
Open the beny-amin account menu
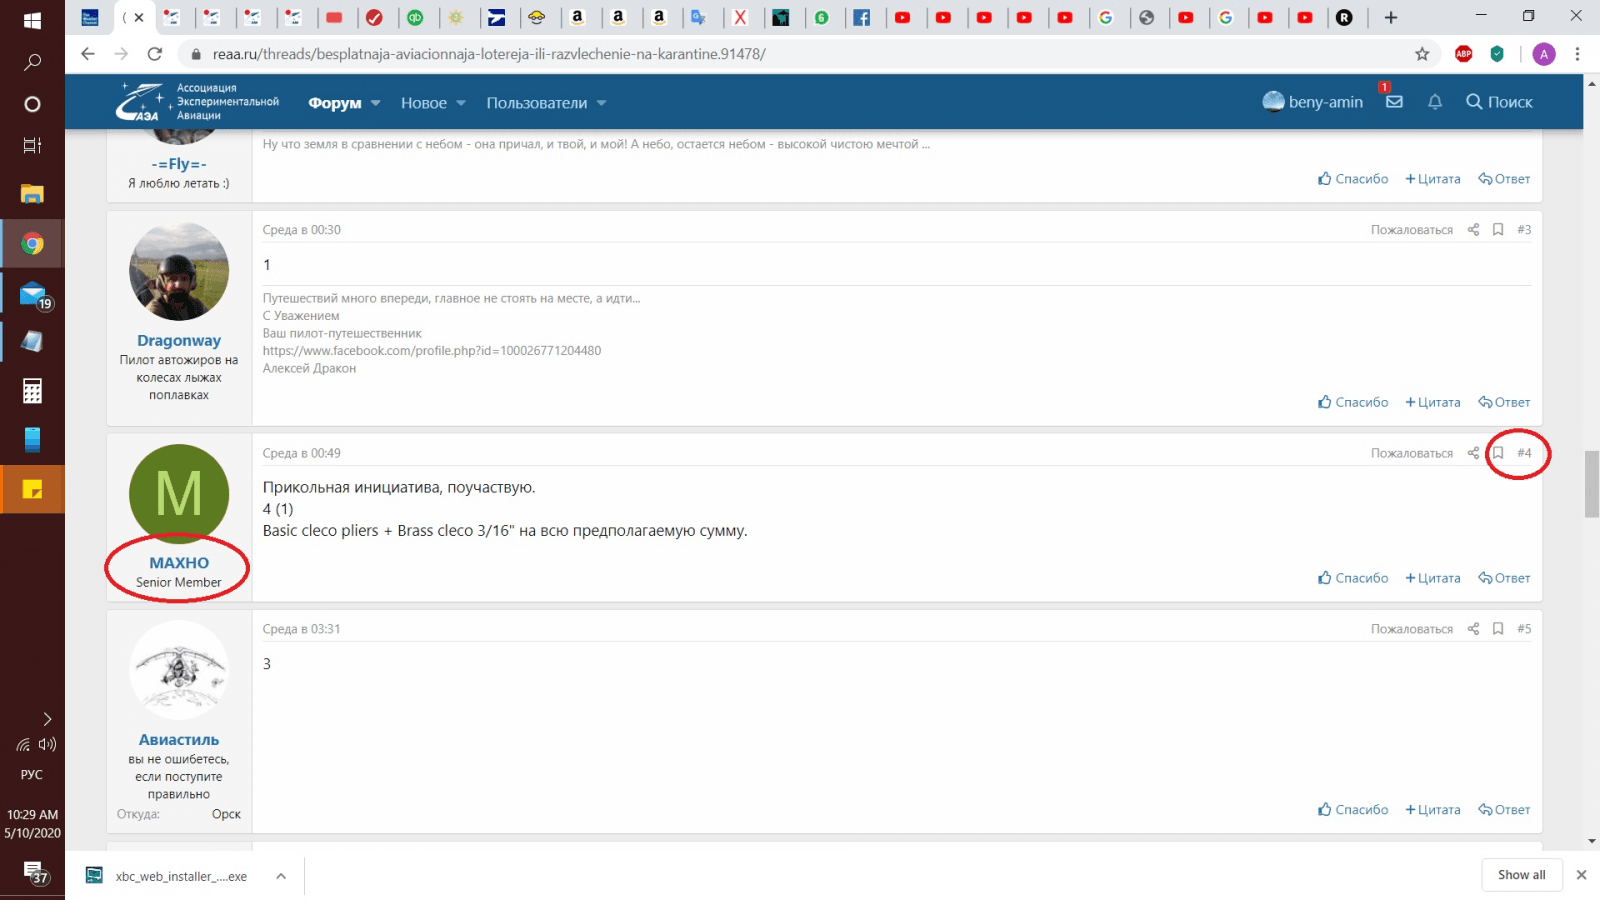coord(1313,102)
